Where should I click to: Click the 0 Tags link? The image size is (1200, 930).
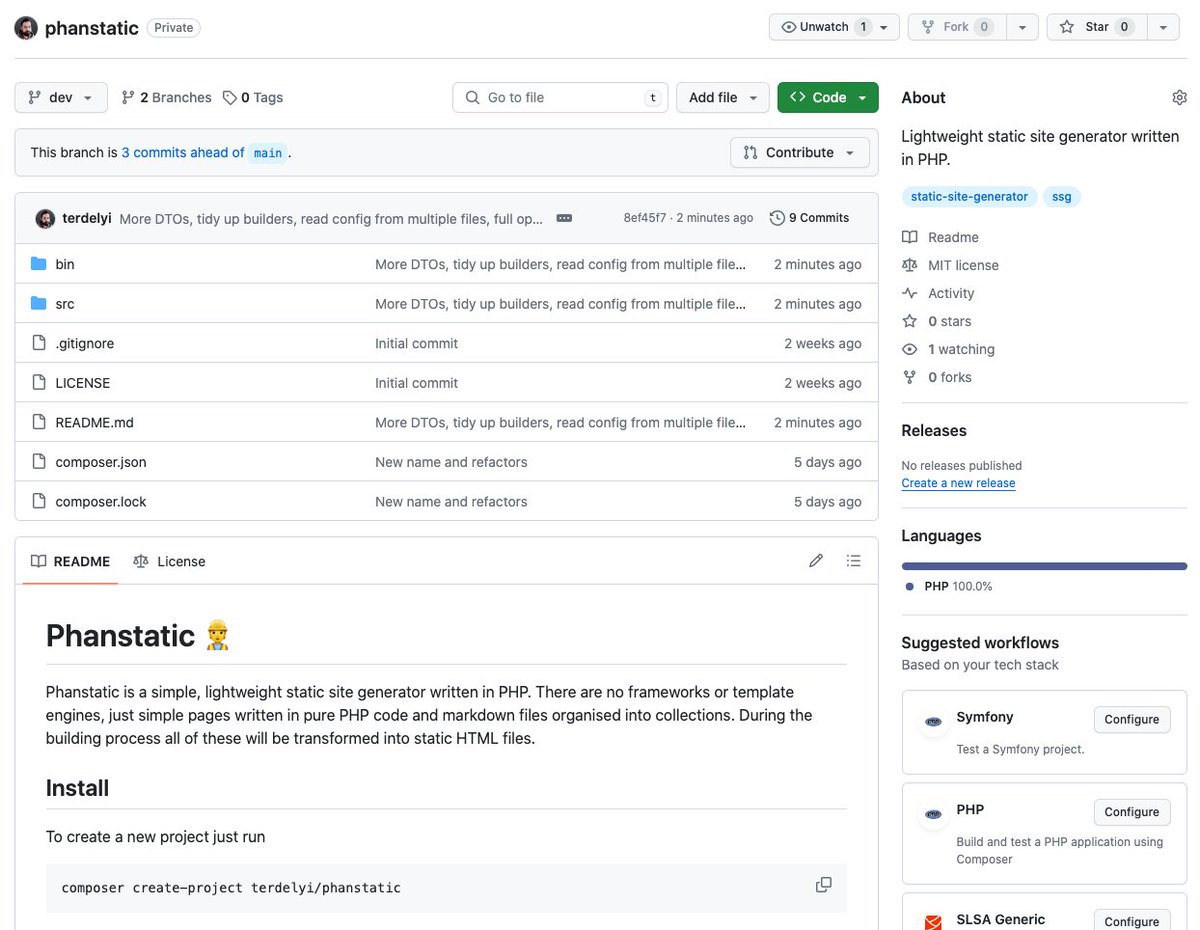click(253, 97)
